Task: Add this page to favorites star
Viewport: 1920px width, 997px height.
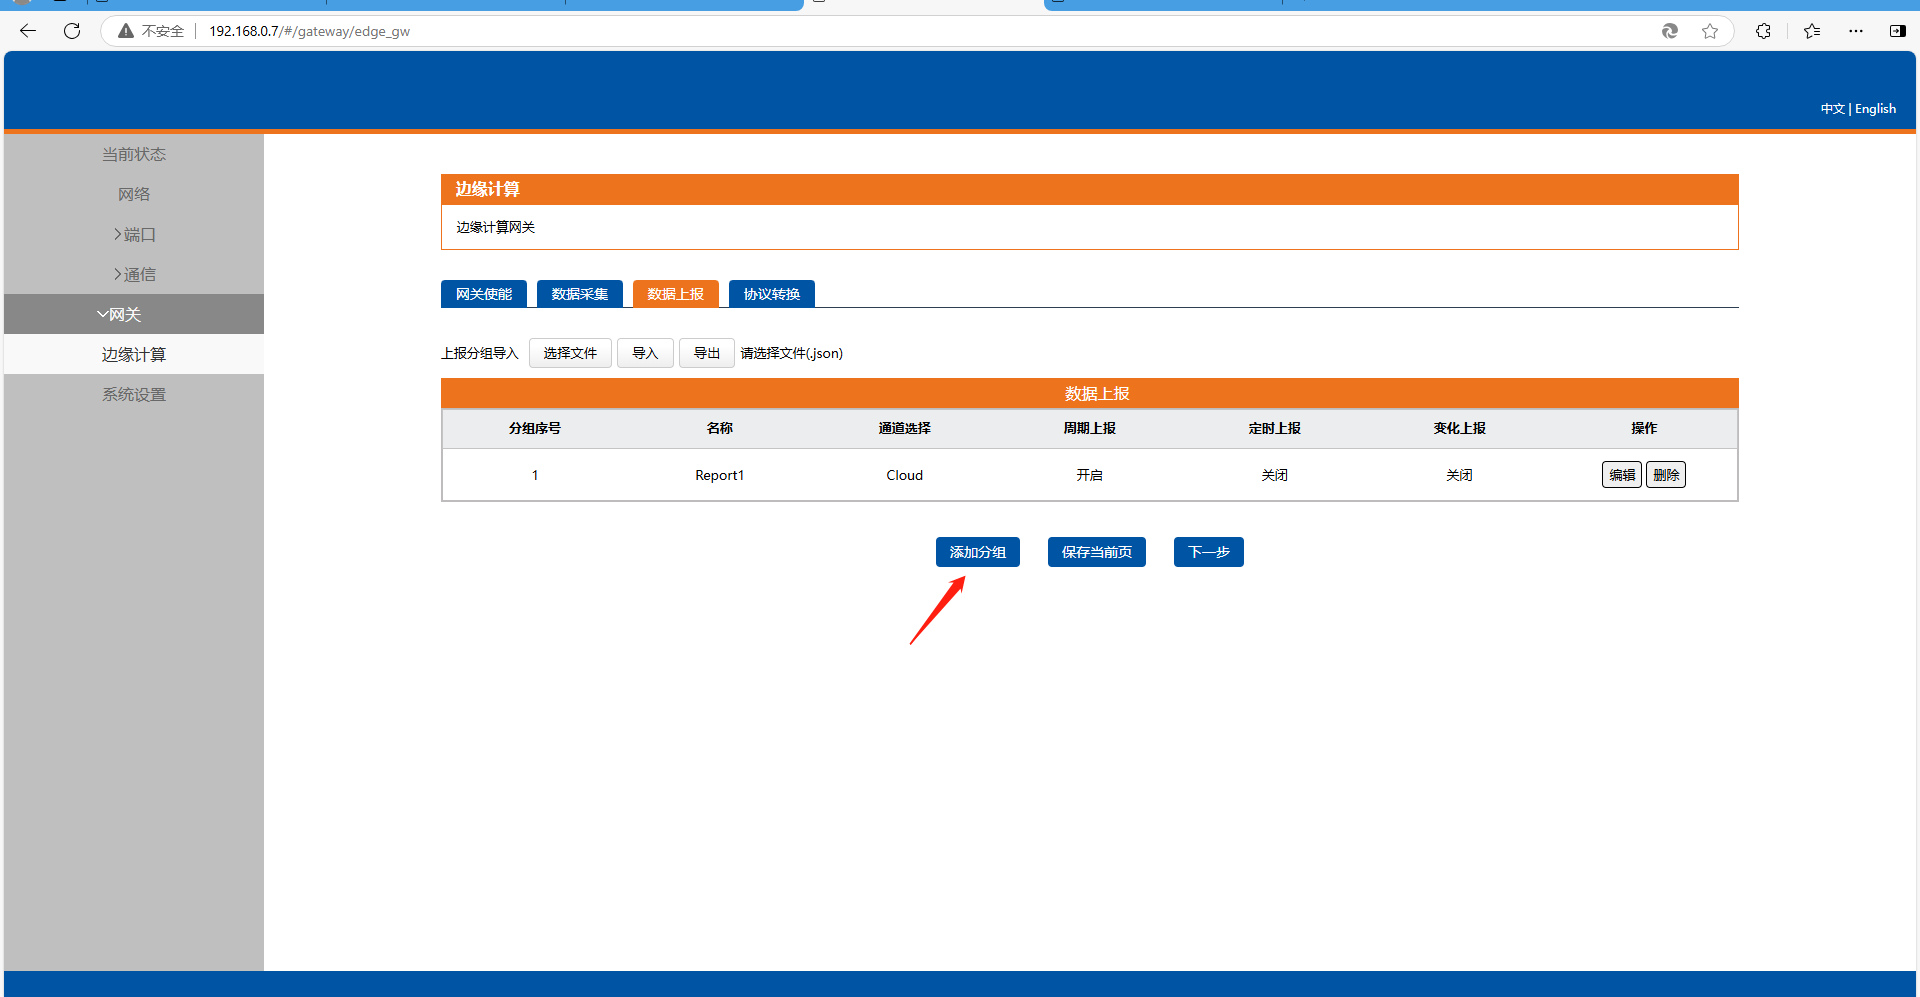Action: click(1710, 31)
